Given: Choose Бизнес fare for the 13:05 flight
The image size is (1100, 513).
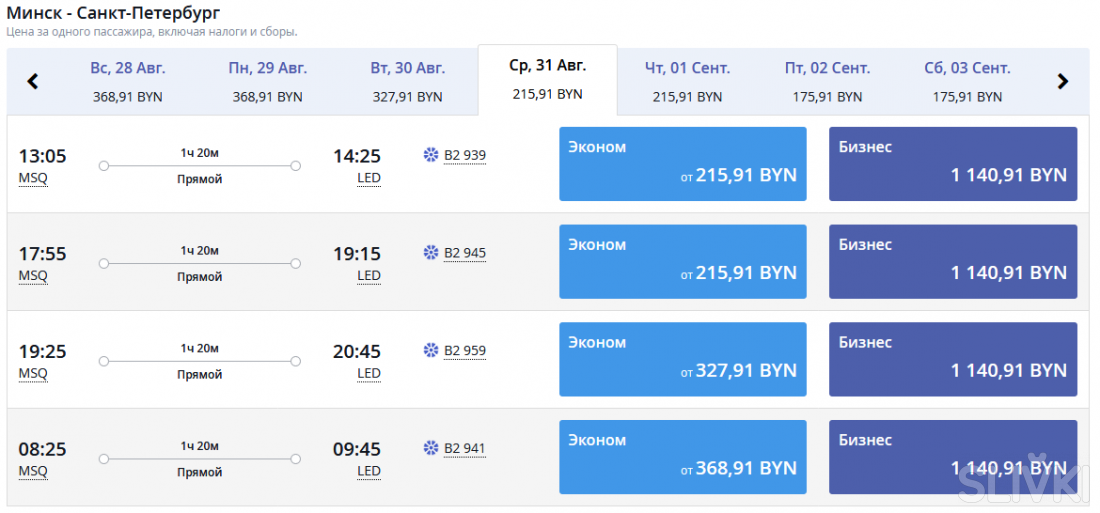Looking at the screenshot, I should 953,163.
